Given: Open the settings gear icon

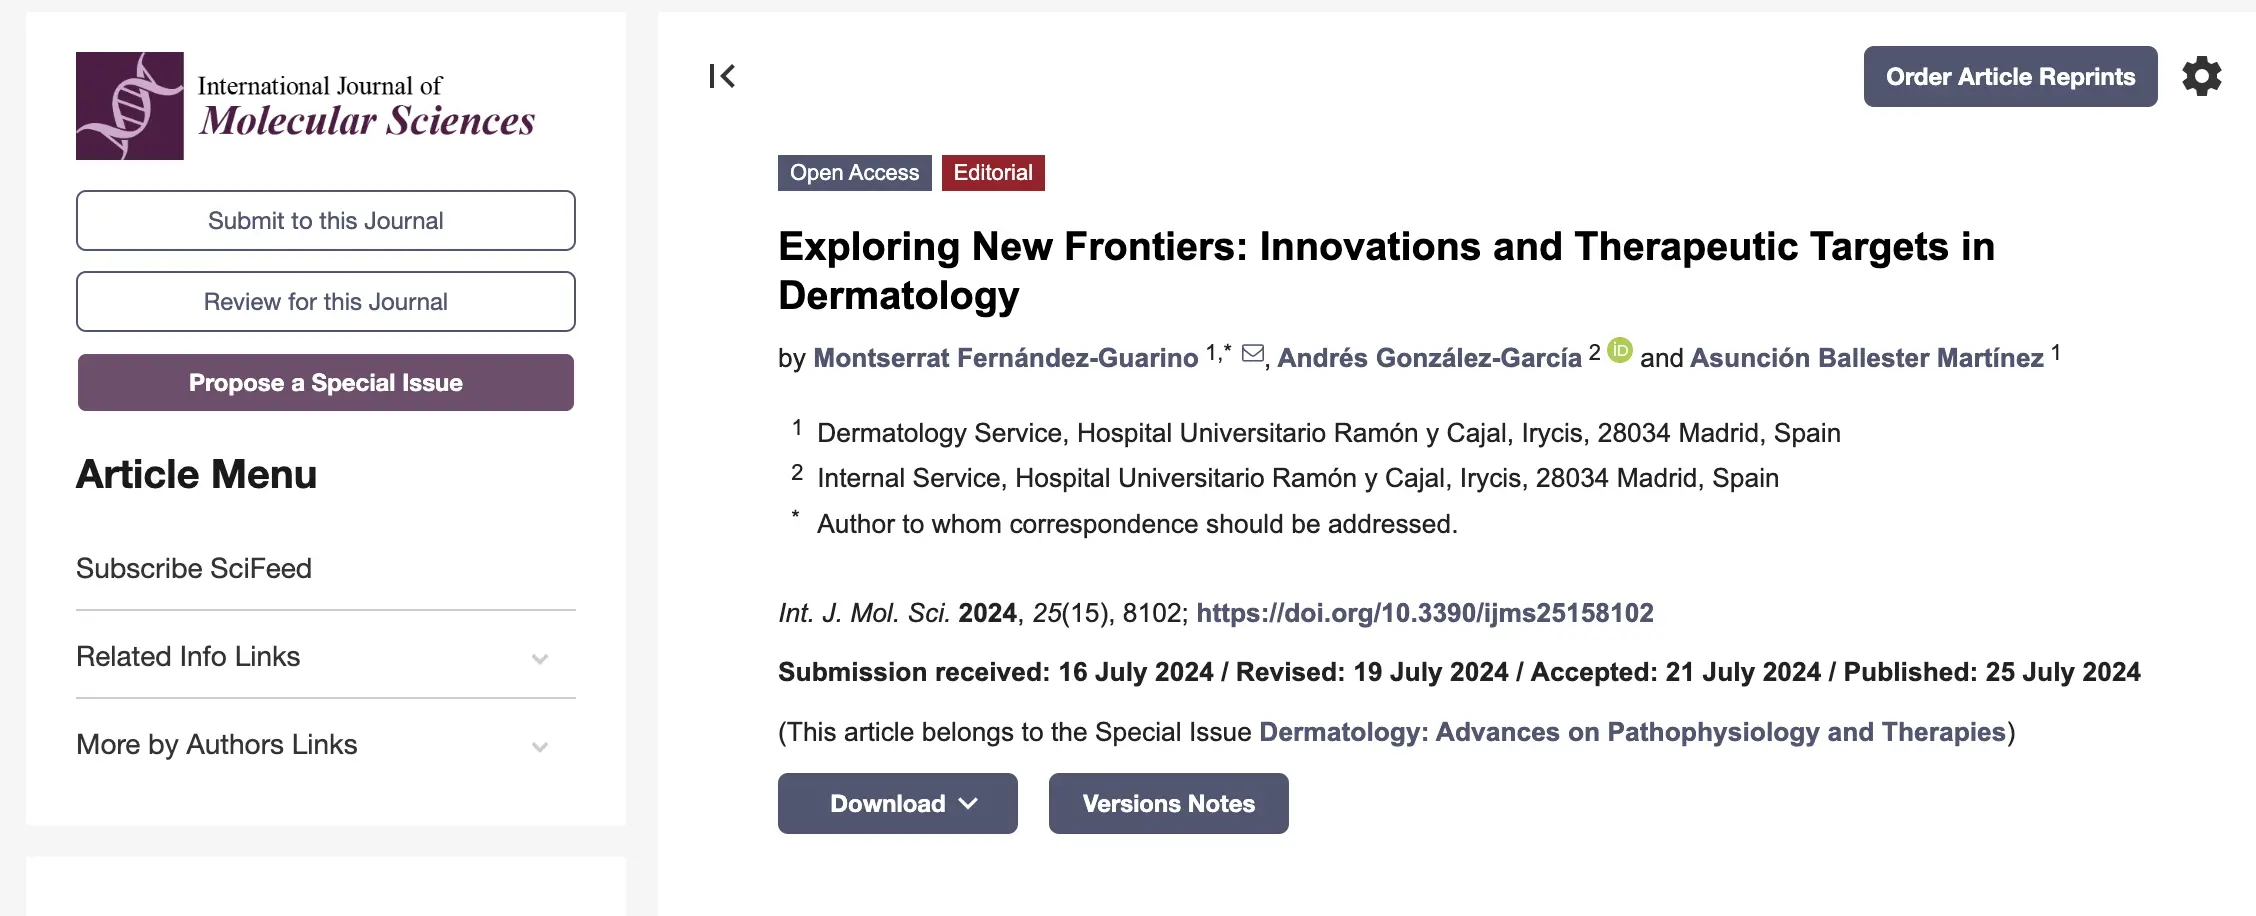Looking at the screenshot, I should [2201, 77].
